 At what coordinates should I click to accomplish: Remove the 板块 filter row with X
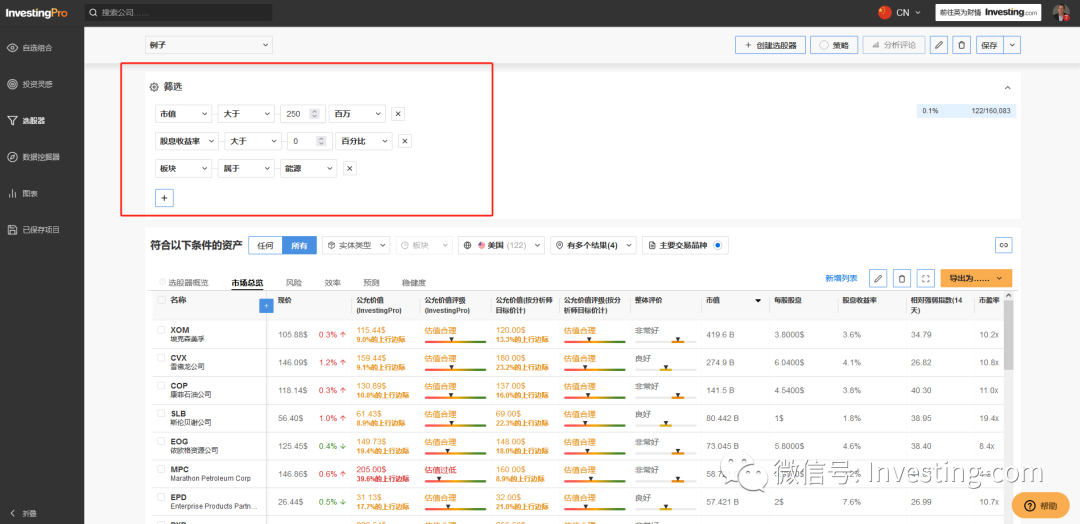point(350,169)
